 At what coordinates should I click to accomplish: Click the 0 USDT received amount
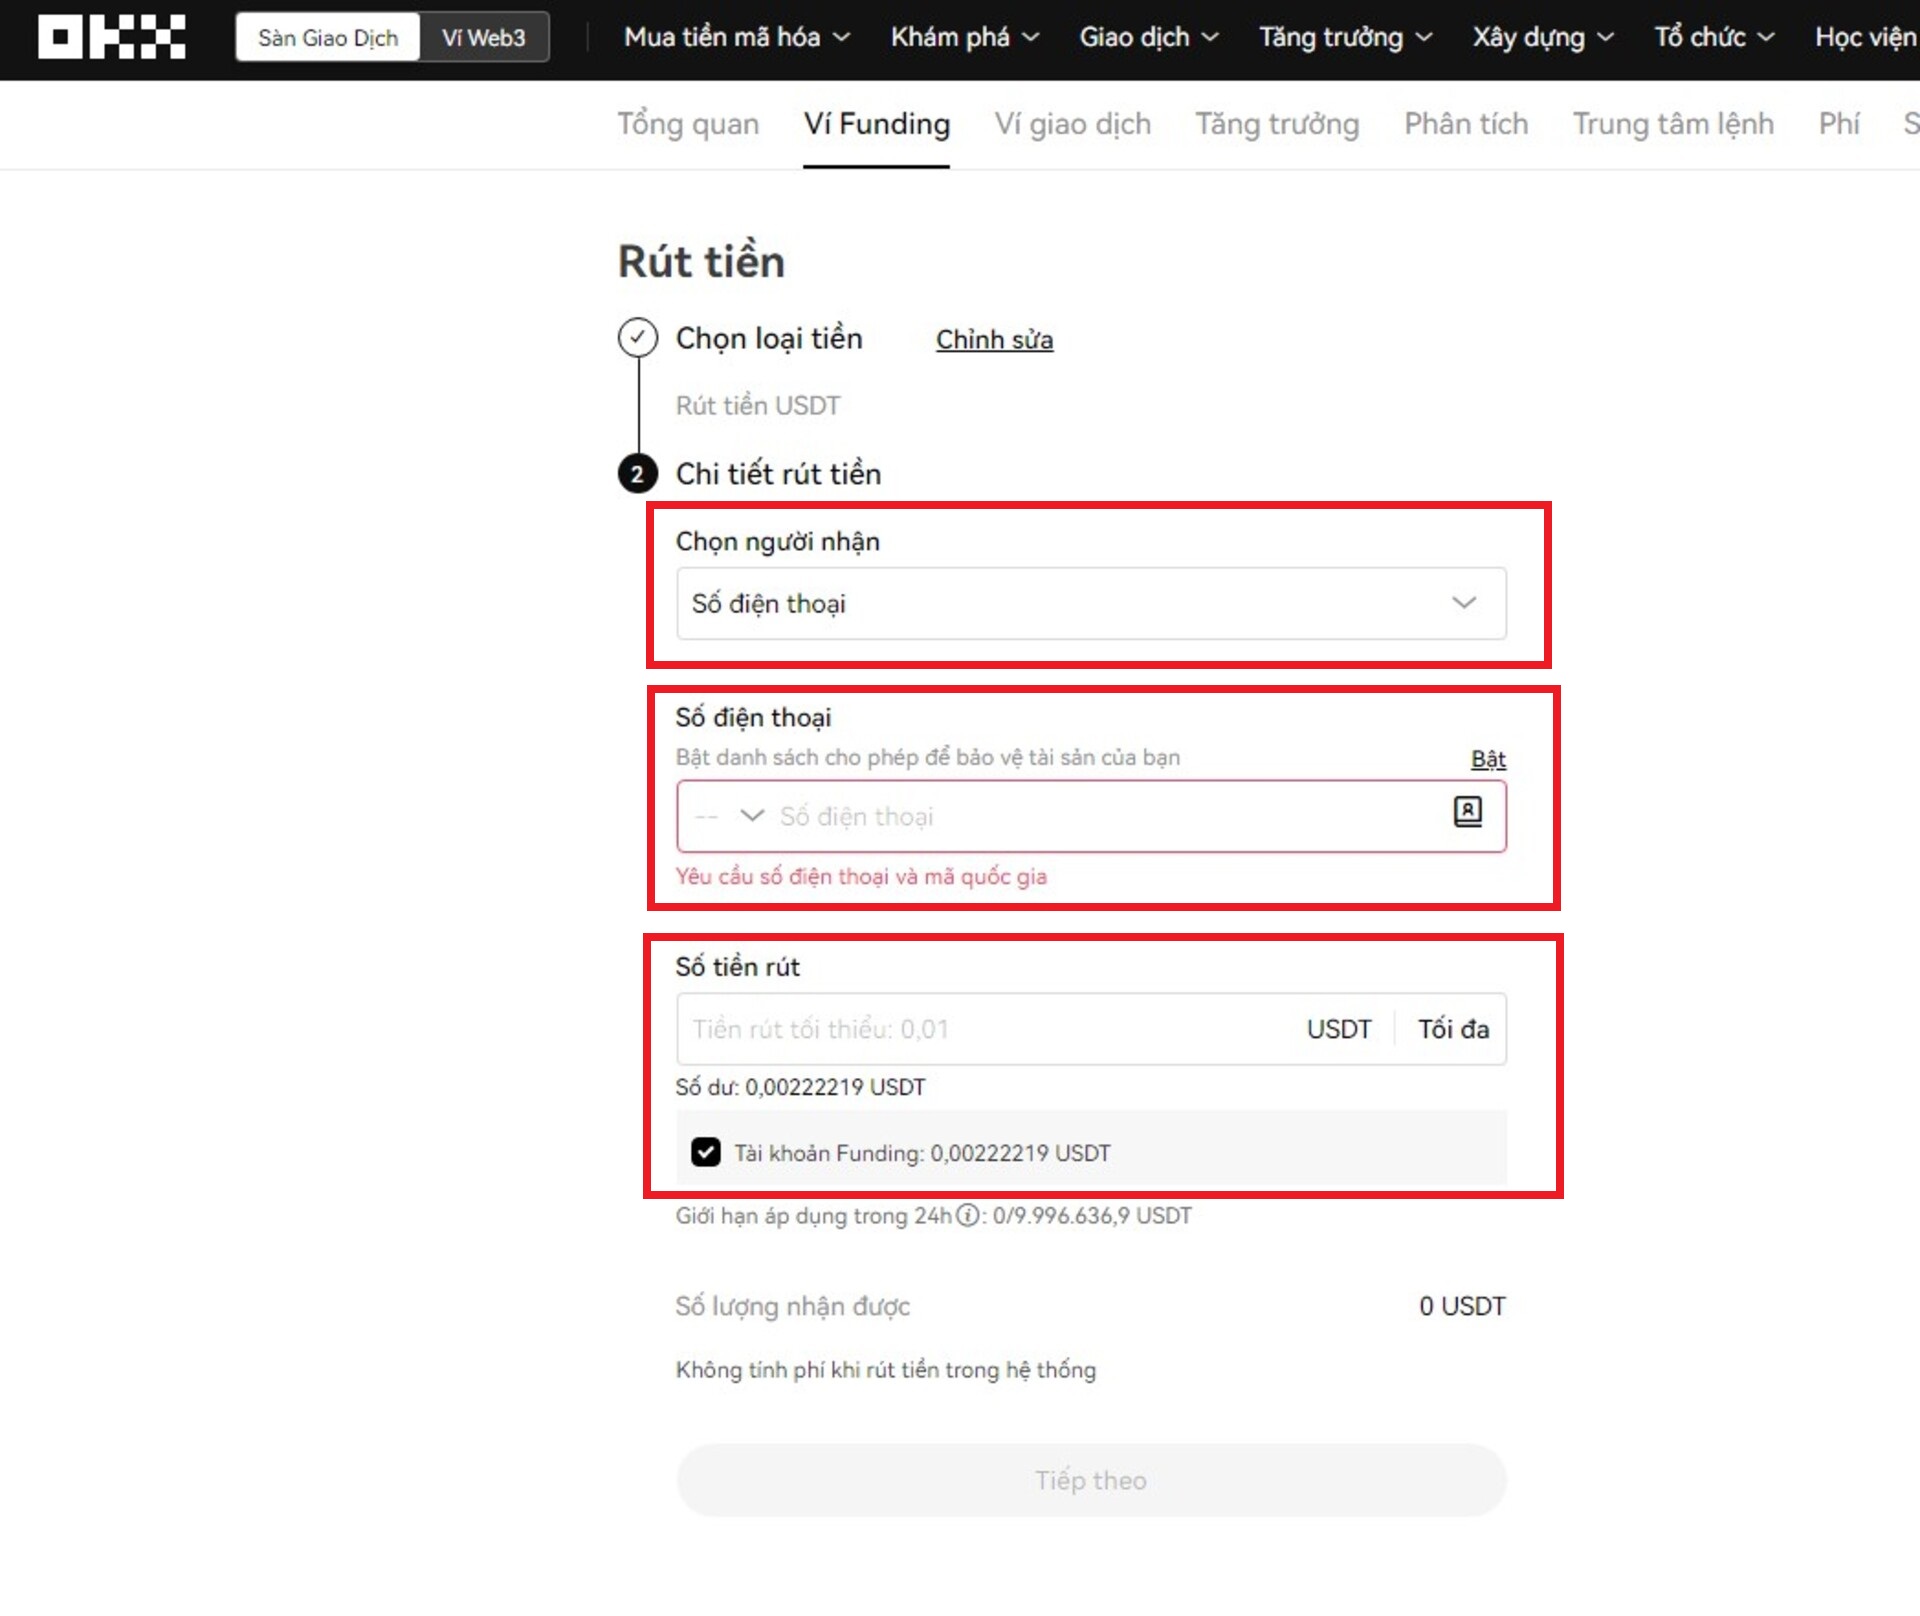(1462, 1306)
